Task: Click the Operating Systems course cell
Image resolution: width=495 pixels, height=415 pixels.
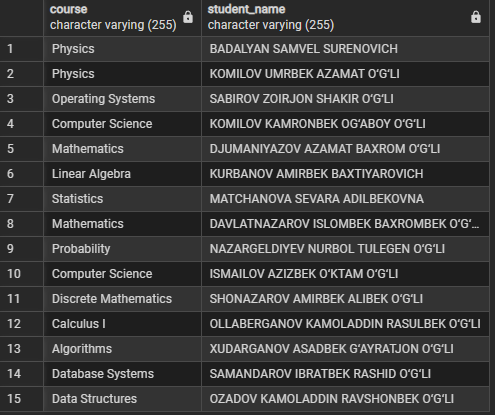Action: point(122,99)
